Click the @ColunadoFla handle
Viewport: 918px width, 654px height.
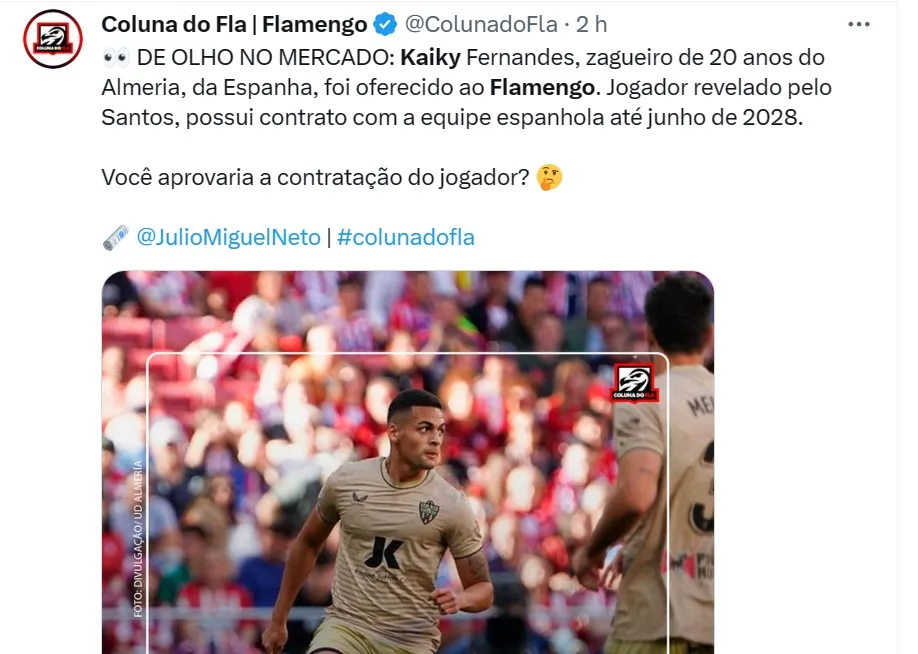click(x=481, y=25)
